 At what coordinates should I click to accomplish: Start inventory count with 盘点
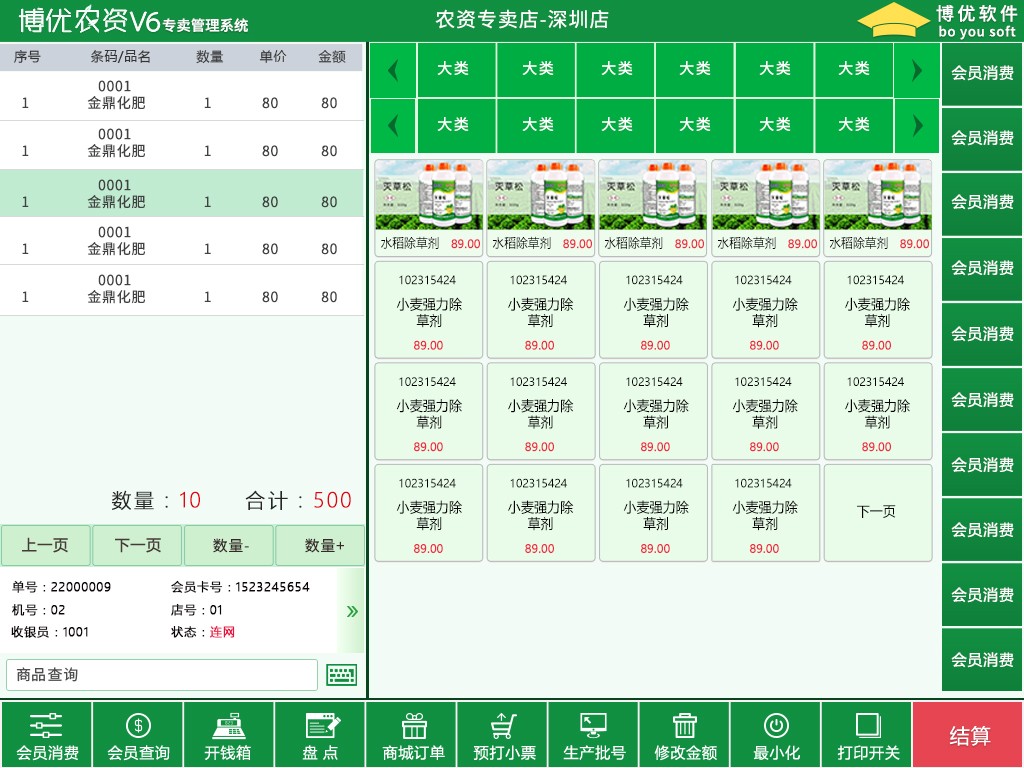[x=320, y=735]
